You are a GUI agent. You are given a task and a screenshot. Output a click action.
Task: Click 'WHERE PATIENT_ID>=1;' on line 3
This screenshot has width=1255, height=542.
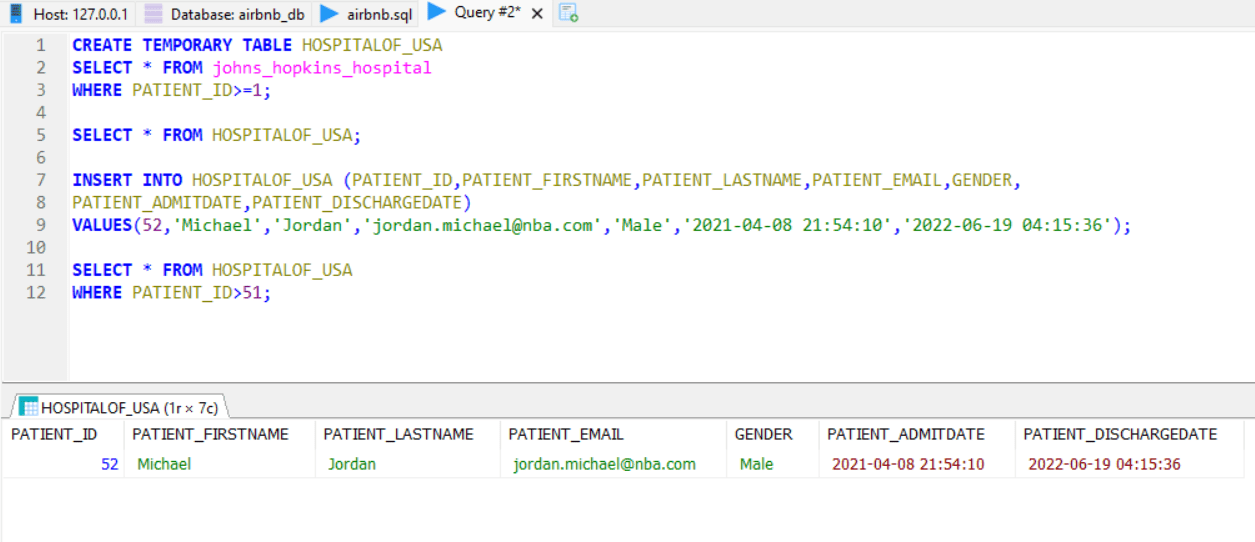pyautogui.click(x=172, y=90)
